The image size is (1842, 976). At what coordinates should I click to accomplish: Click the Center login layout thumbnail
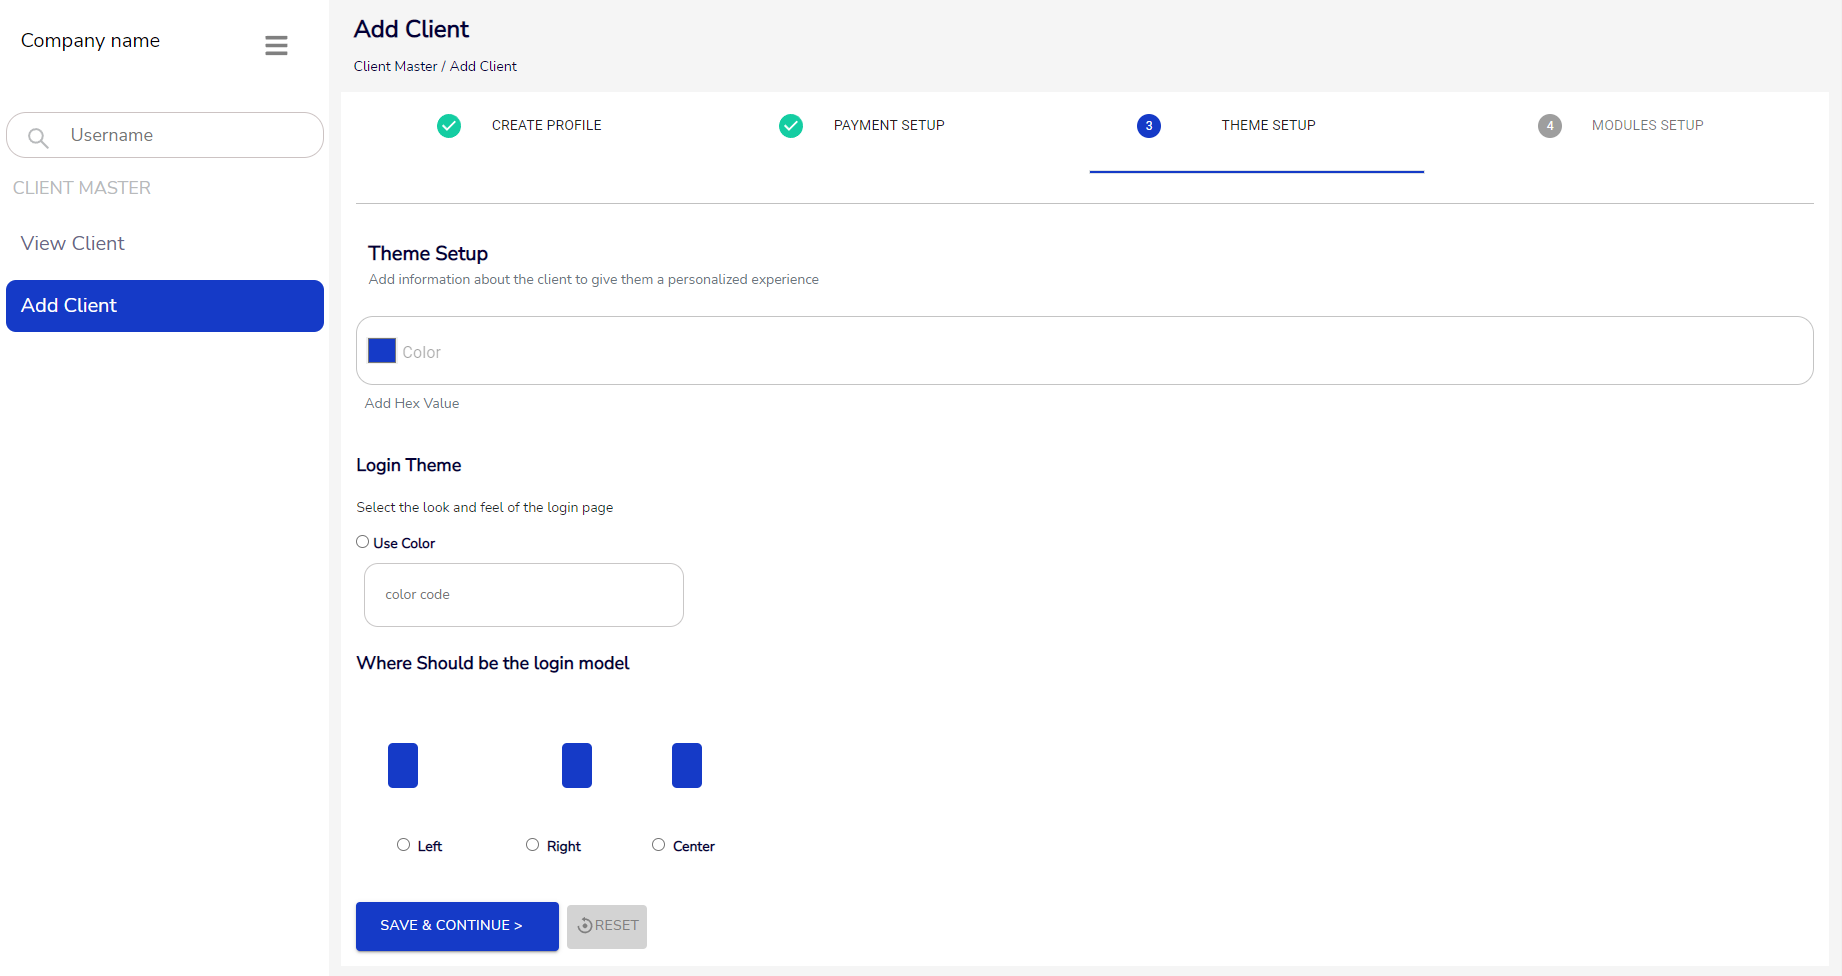(687, 765)
